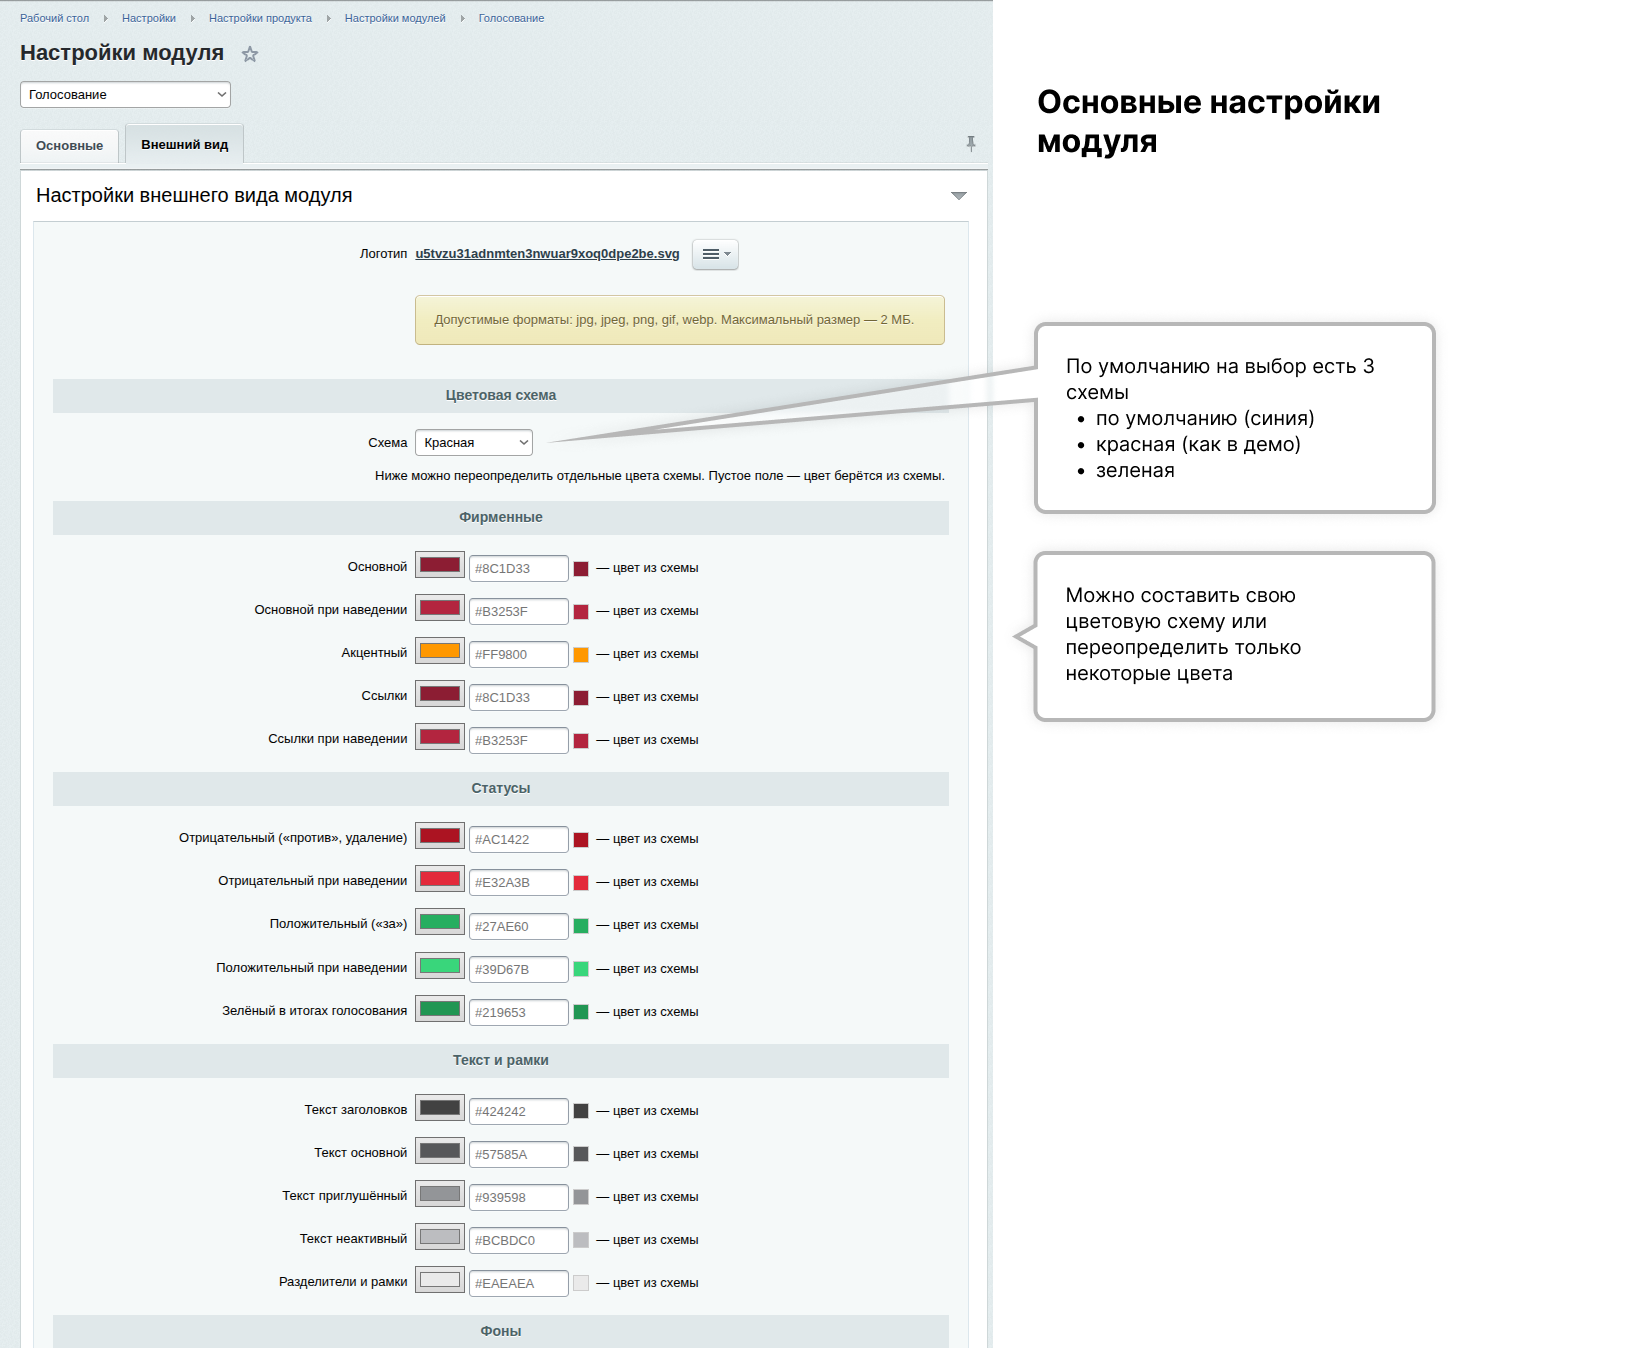Focus the #939598 muted text input
This screenshot has width=1646, height=1348.
[x=519, y=1197]
